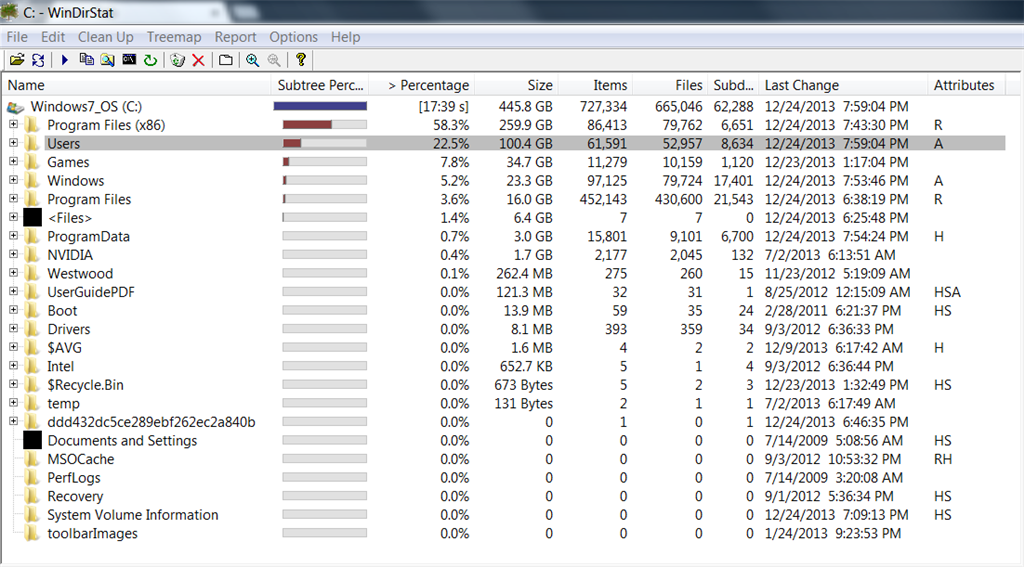Expand the $Recycle.Bin folder node
The image size is (1024, 567).
pyautogui.click(x=14, y=384)
